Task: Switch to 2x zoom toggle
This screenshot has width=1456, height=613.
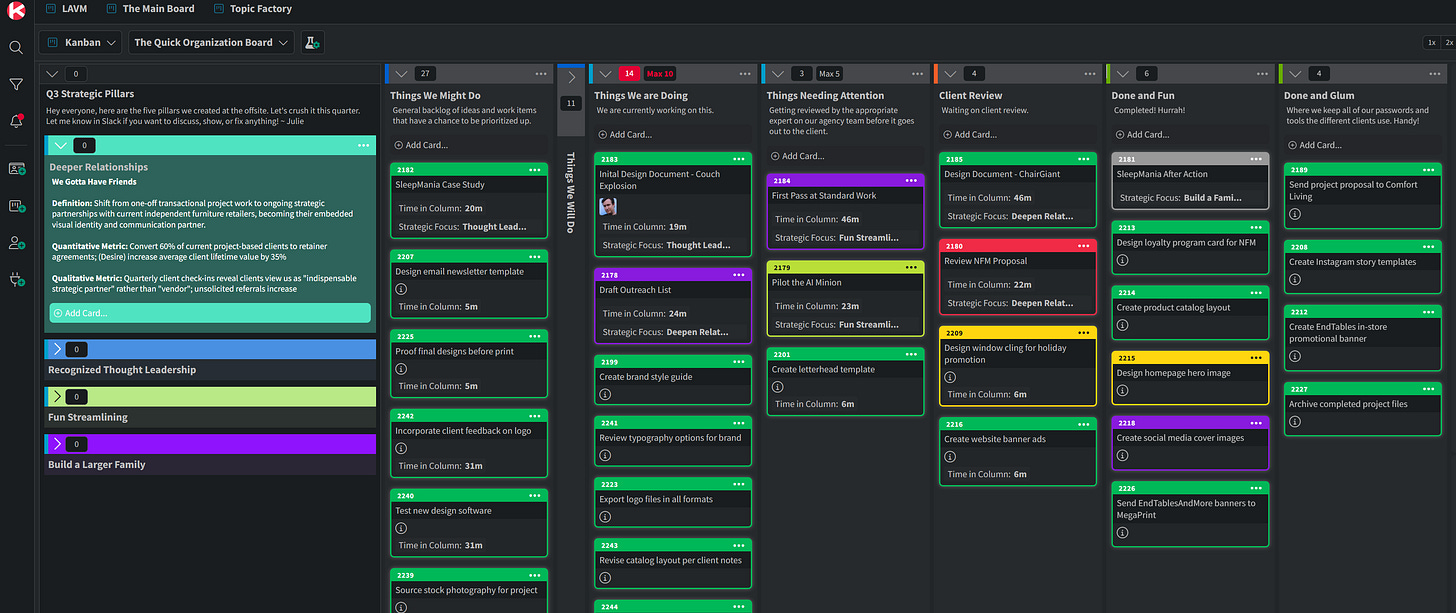Action: pos(1449,43)
